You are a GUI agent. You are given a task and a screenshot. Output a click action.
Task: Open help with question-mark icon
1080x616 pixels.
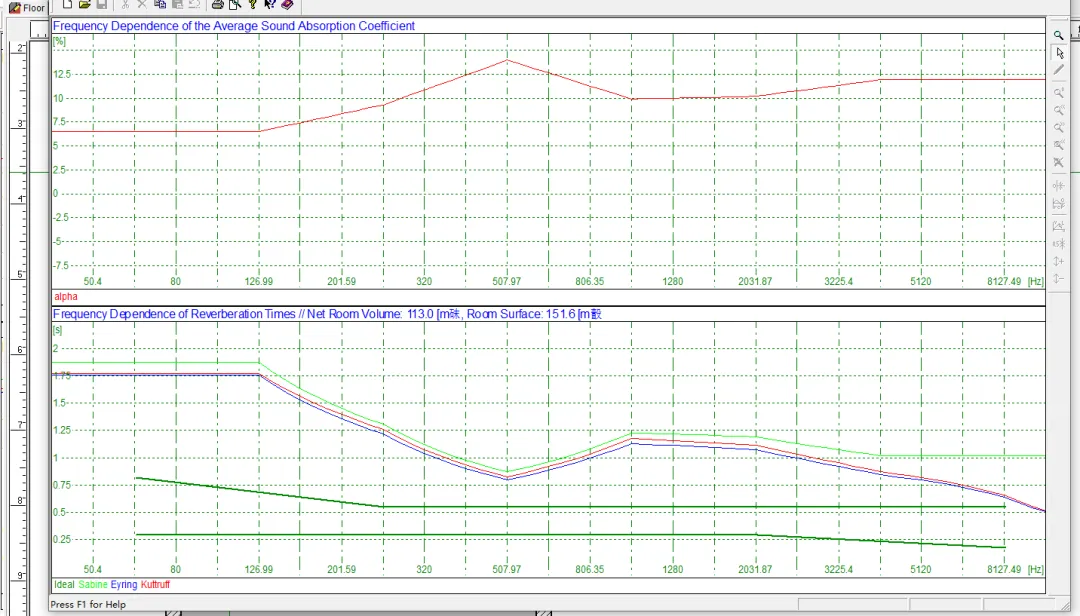pyautogui.click(x=253, y=4)
